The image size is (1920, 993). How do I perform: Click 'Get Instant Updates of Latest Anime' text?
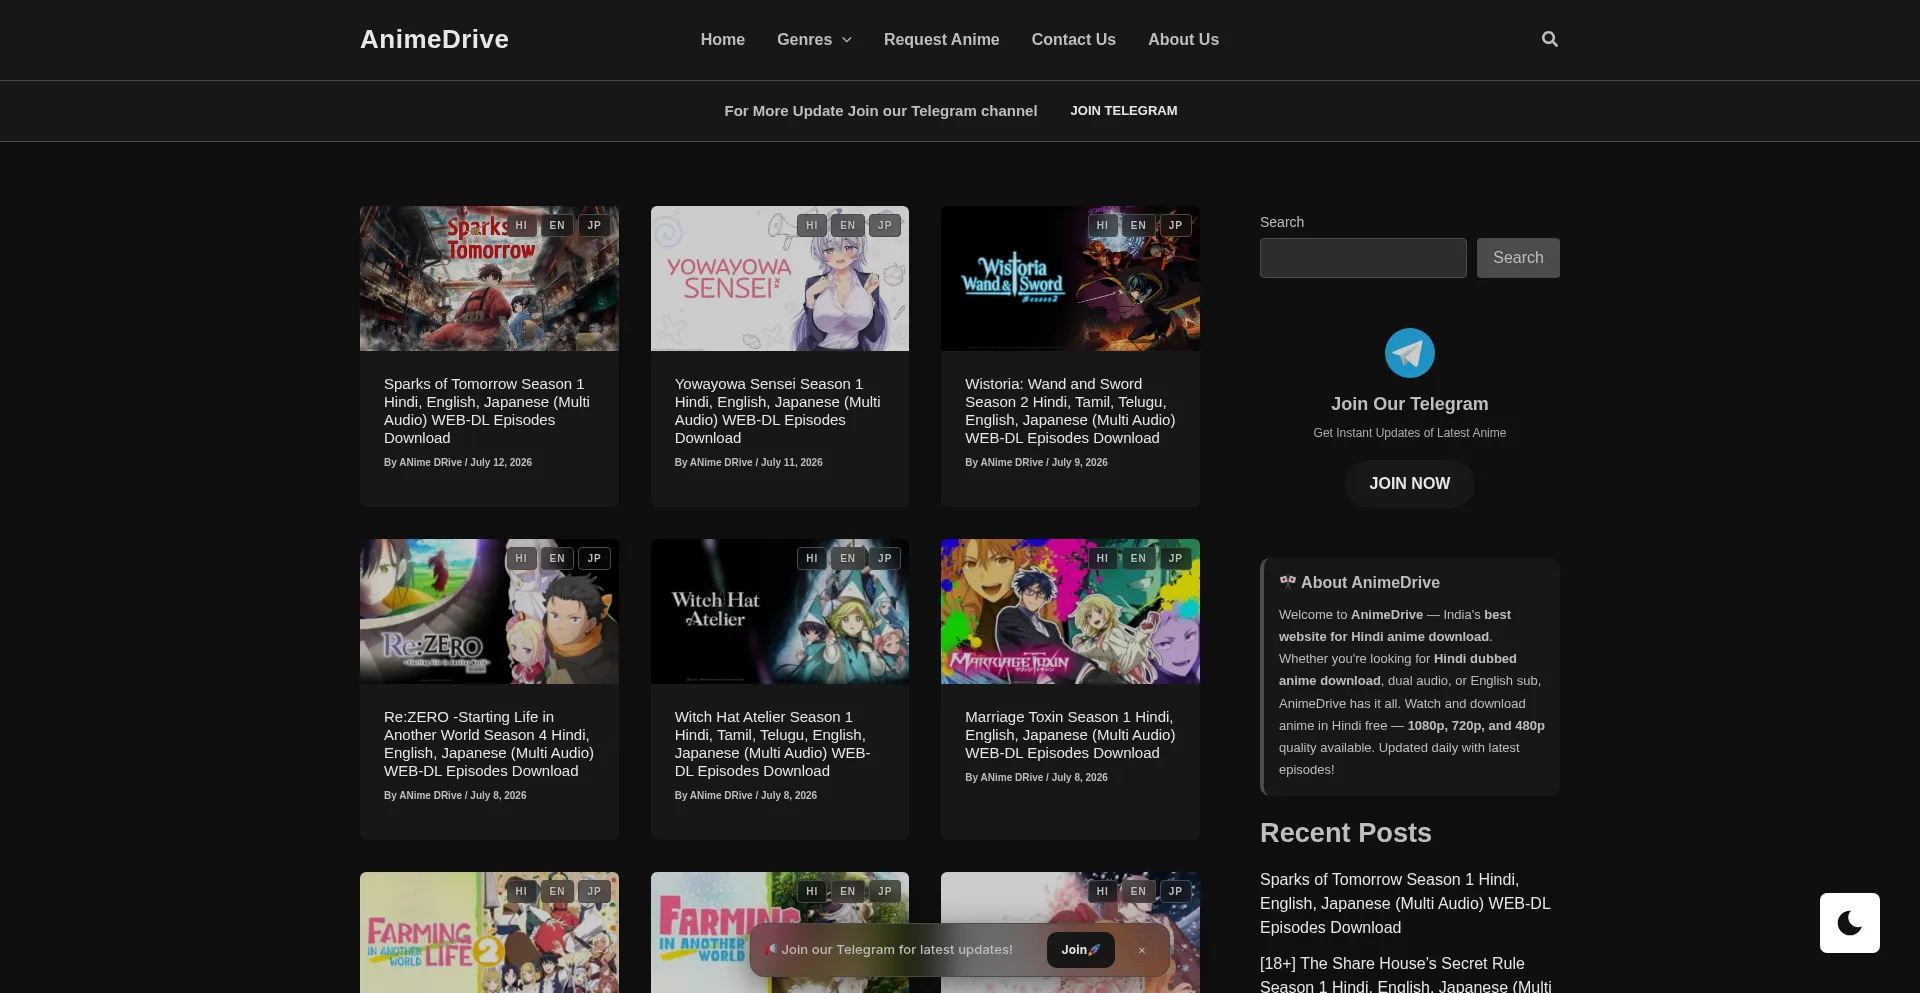click(x=1409, y=433)
